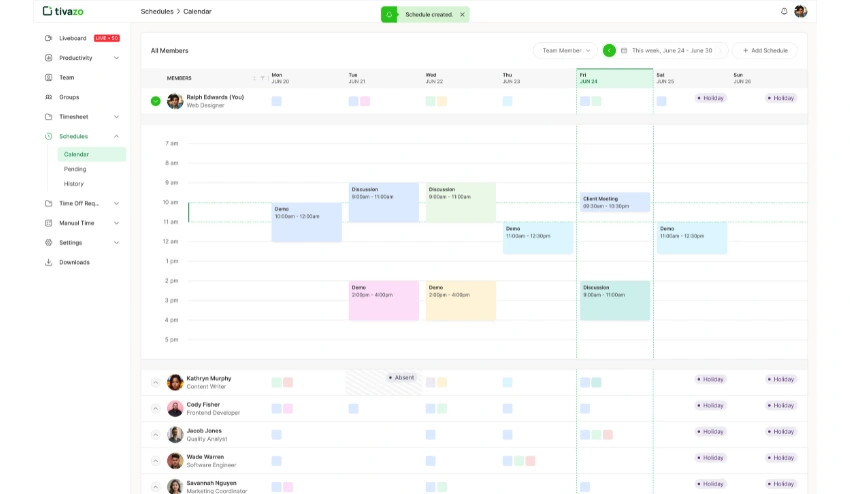Expand Cody Fisher schedule row
850x494 pixels.
[156, 408]
